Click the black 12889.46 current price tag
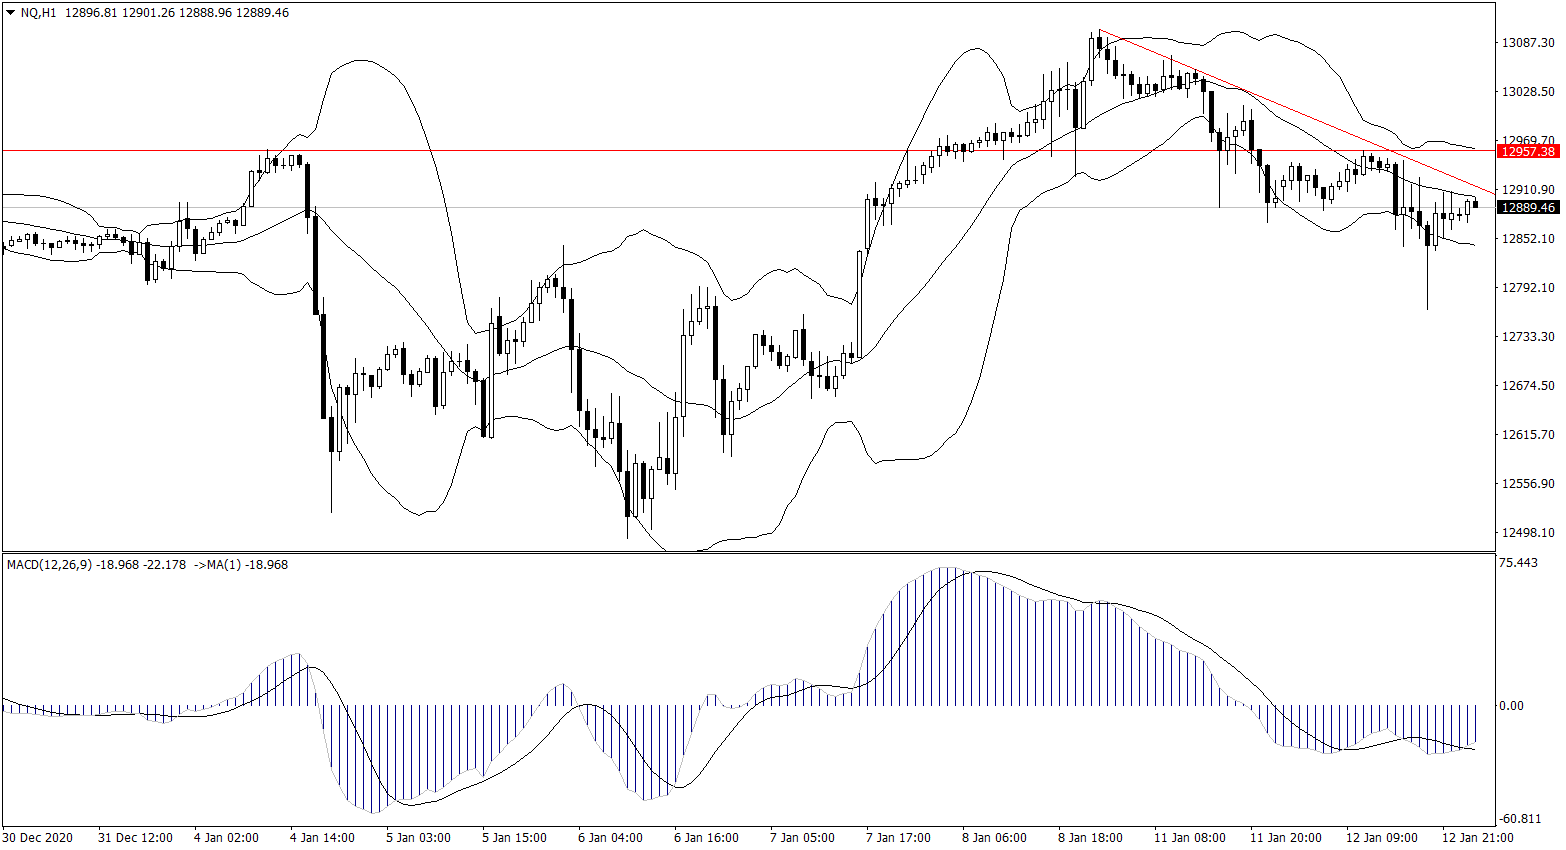This screenshot has height=850, width=1566. 1528,208
